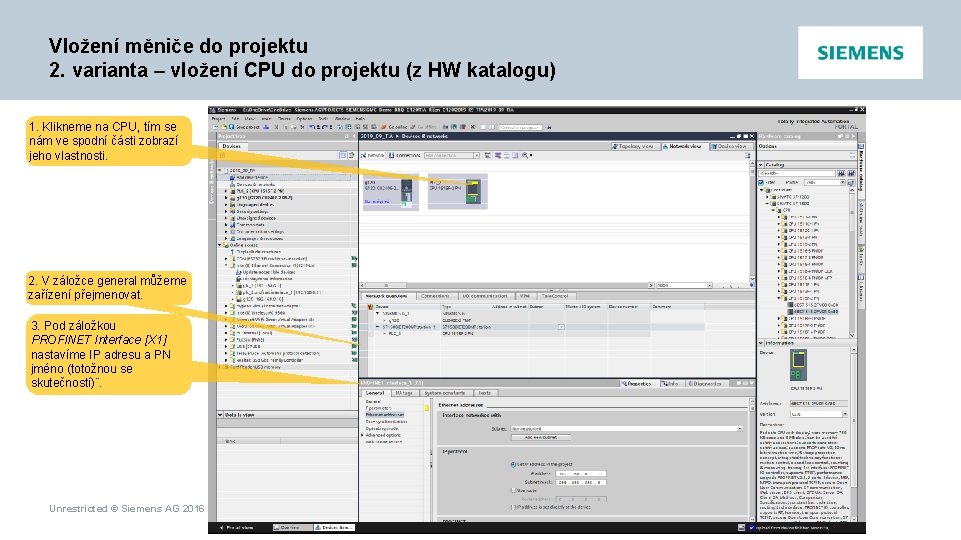Select 'Set IP address in the project' radio
The height and width of the screenshot is (540, 961).
[514, 465]
